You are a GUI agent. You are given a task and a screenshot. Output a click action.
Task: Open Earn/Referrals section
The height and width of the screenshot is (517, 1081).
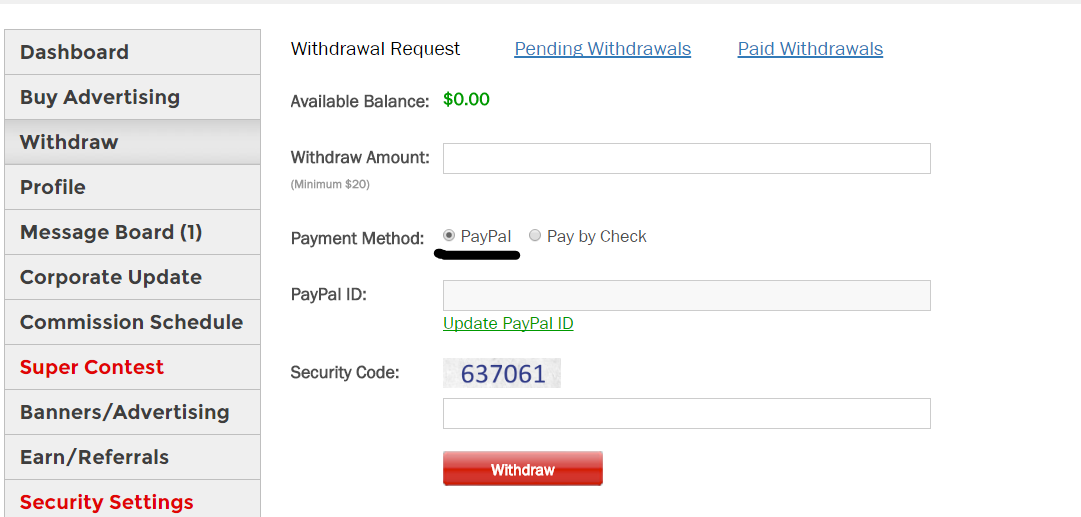94,457
